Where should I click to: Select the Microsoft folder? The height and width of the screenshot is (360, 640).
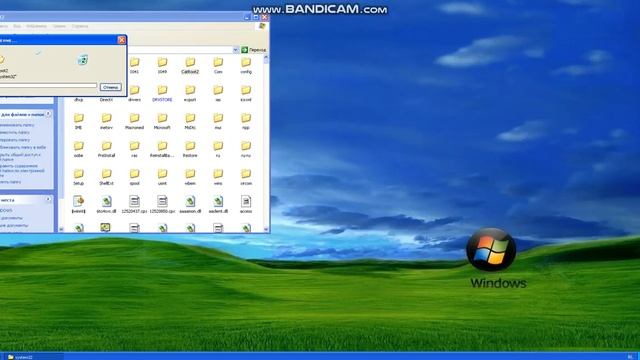click(x=162, y=121)
